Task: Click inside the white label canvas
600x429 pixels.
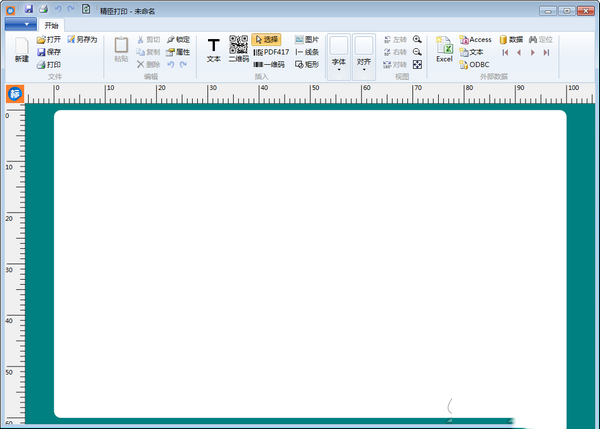Action: click(x=310, y=264)
